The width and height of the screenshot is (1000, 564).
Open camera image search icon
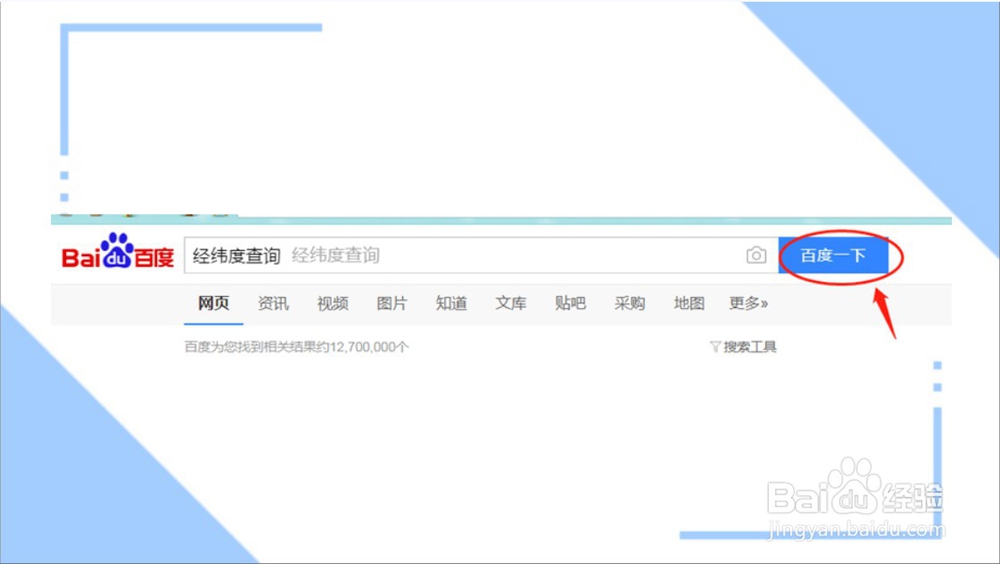[x=756, y=255]
